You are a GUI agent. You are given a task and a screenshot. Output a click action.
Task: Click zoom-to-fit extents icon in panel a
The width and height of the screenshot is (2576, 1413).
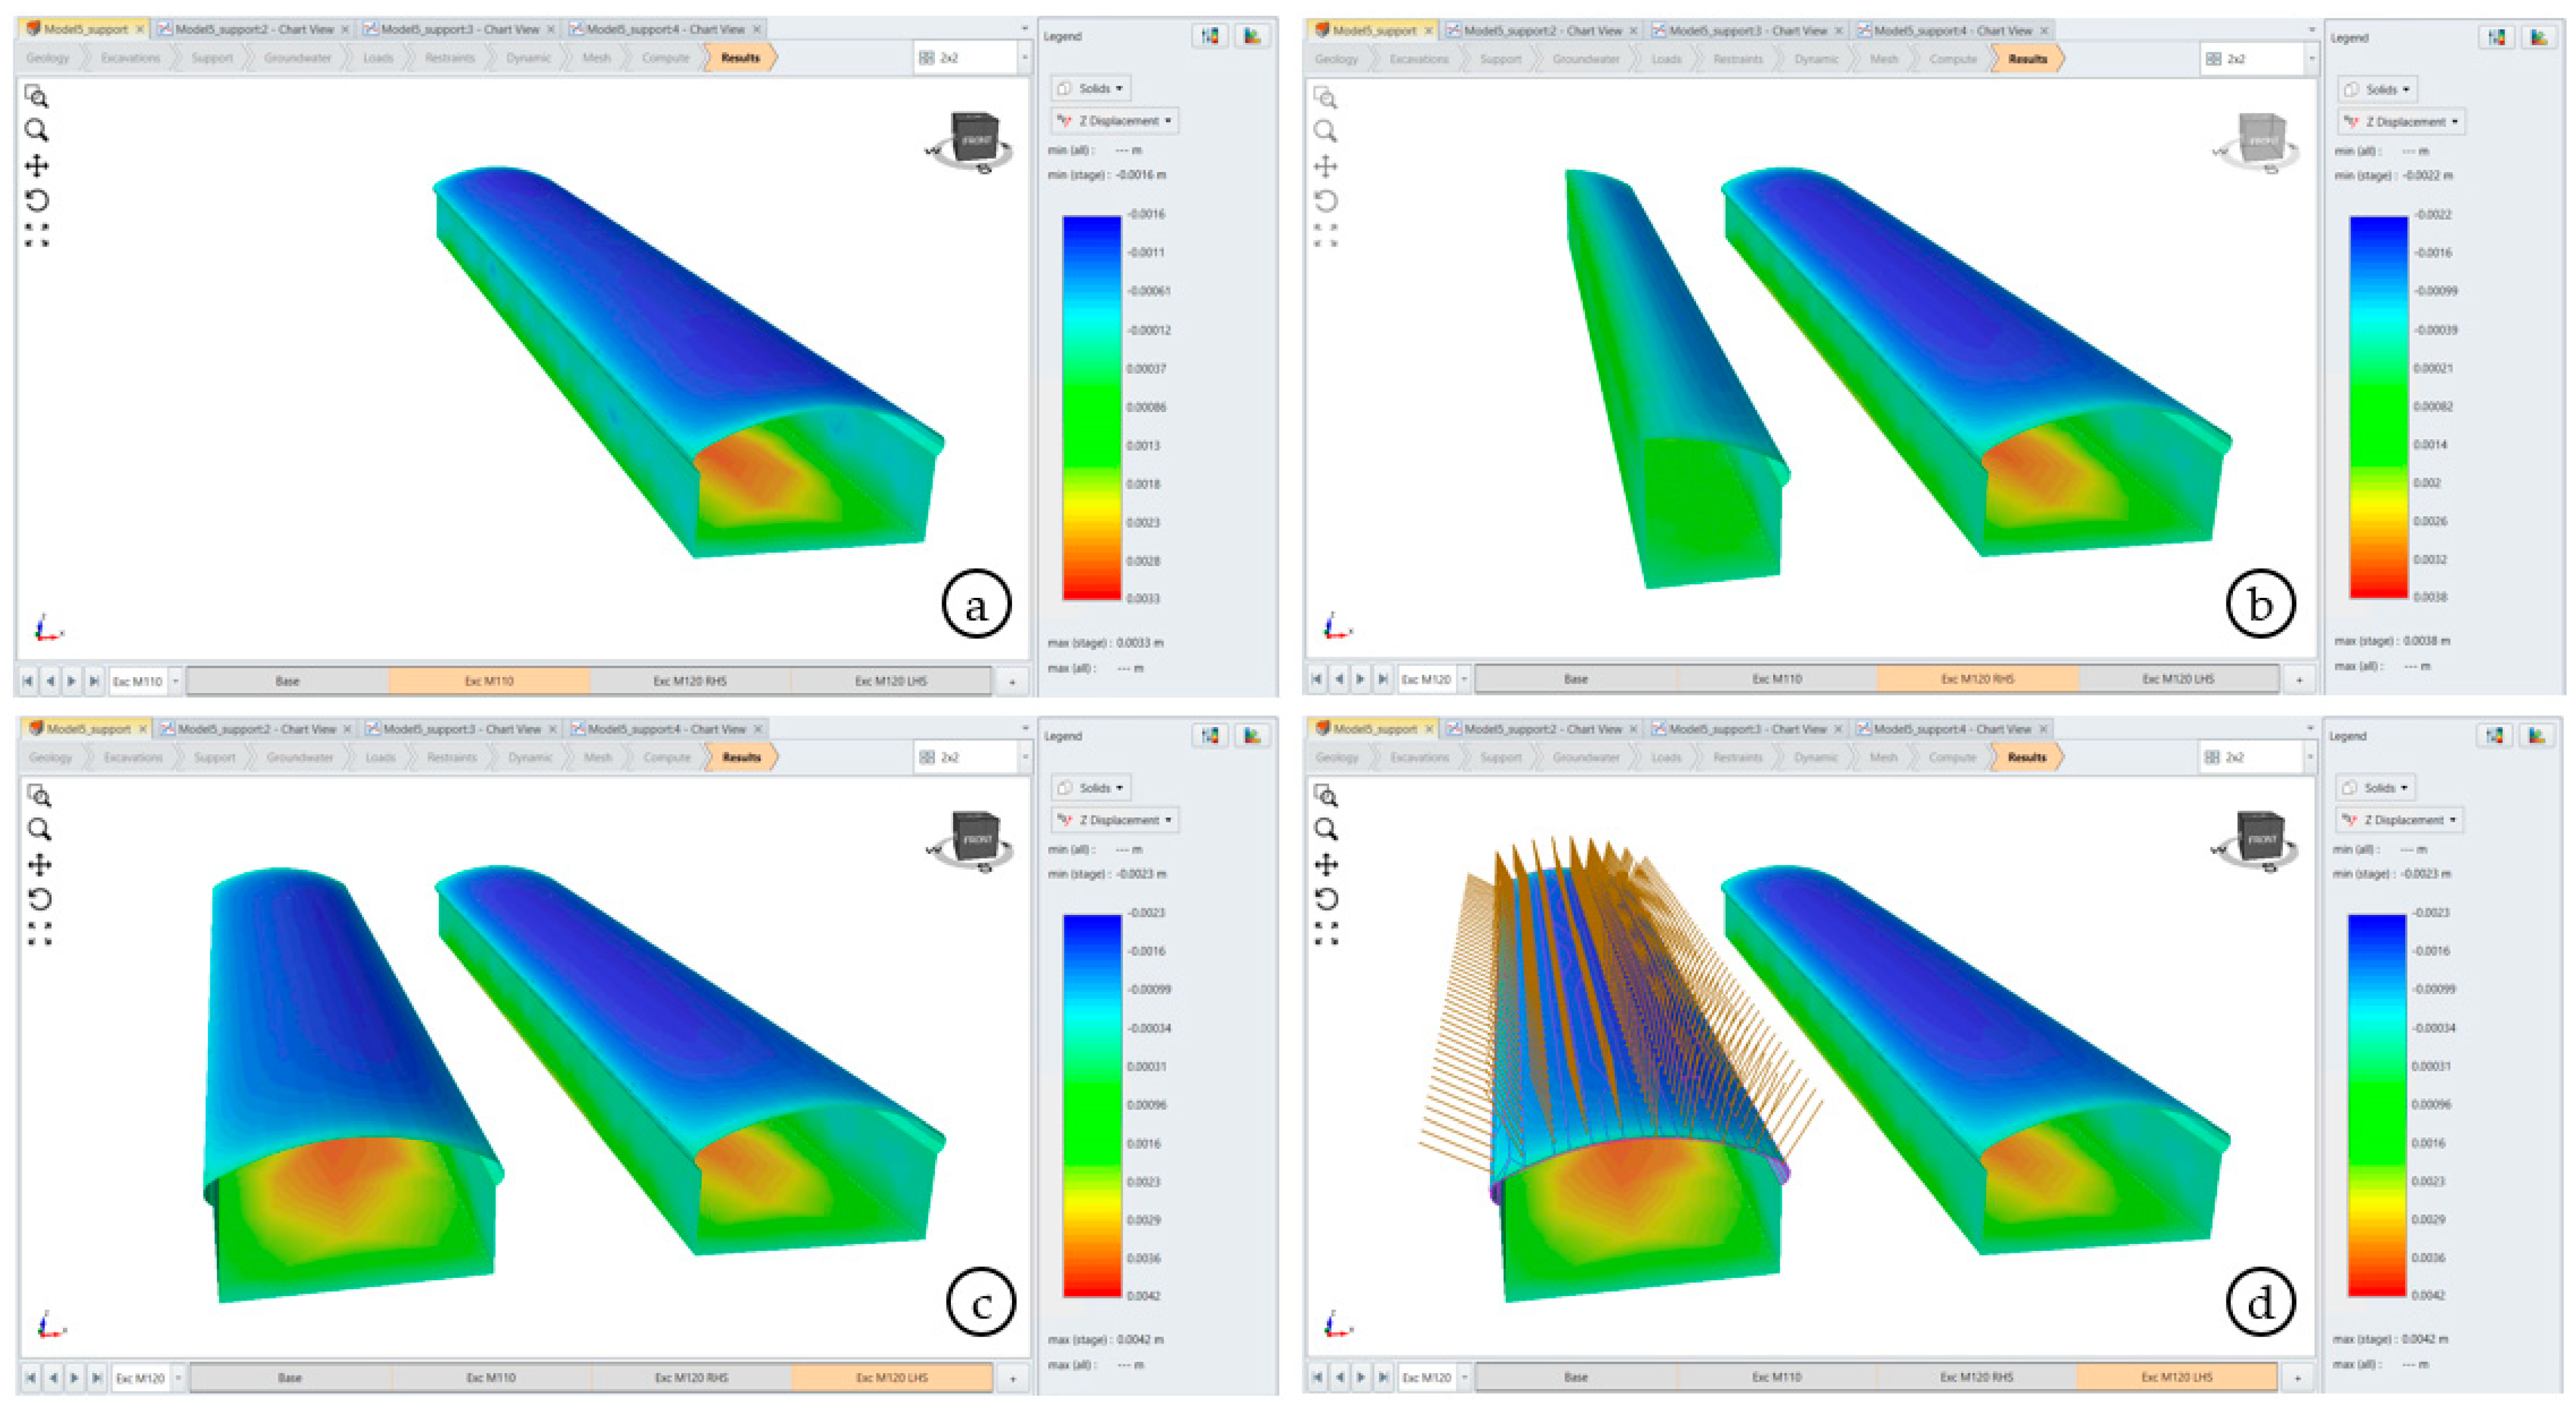(x=37, y=235)
